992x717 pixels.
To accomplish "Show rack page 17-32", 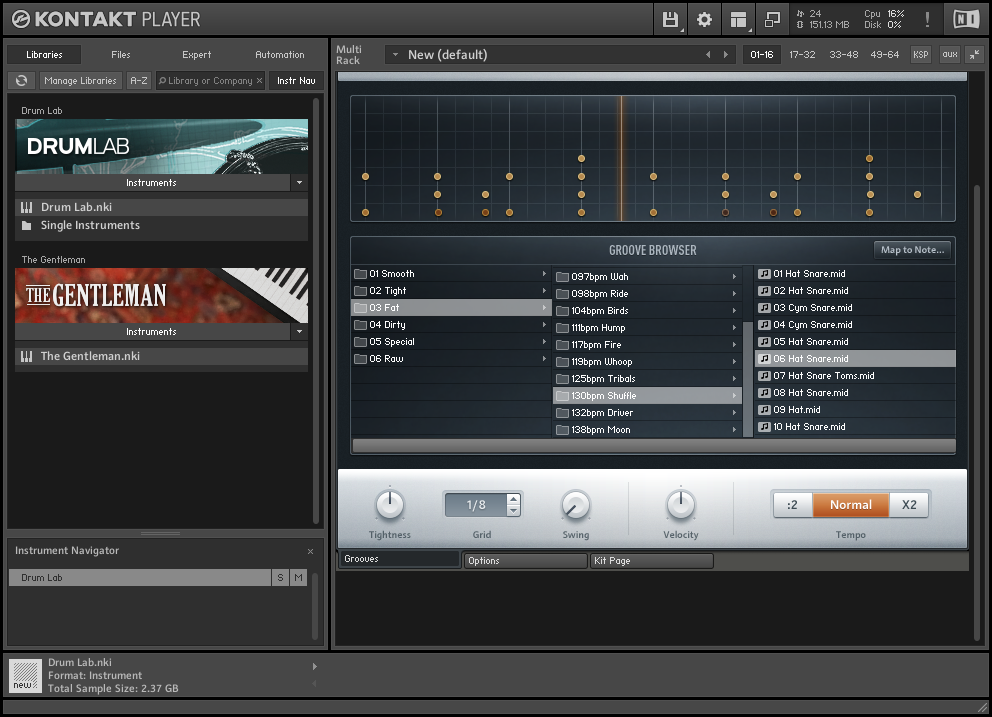I will tap(802, 54).
